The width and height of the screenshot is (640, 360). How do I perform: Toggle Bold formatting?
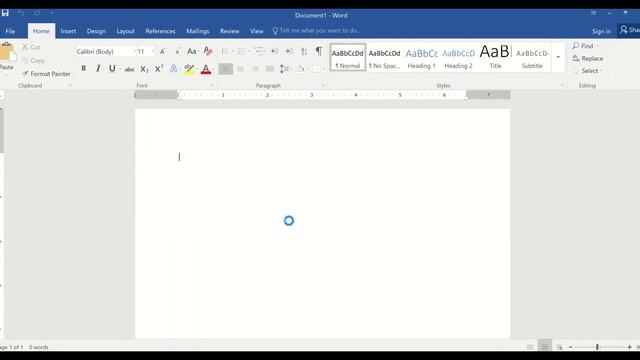(84, 69)
